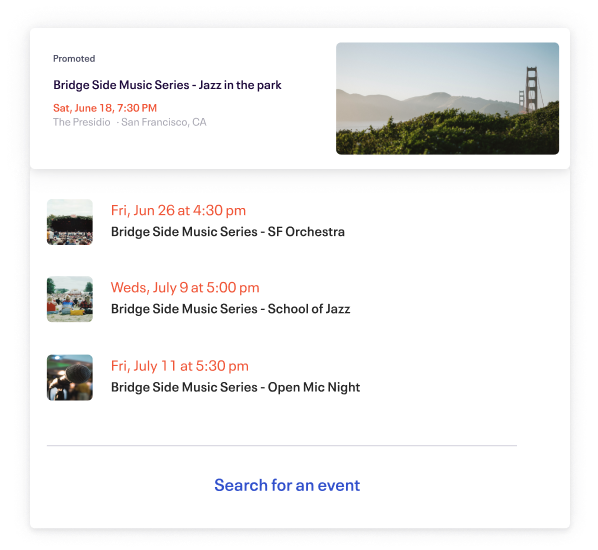Open Bridge Side Music Series - Open Mic Night title
Image resolution: width=598 pixels, height=550 pixels.
coord(235,387)
